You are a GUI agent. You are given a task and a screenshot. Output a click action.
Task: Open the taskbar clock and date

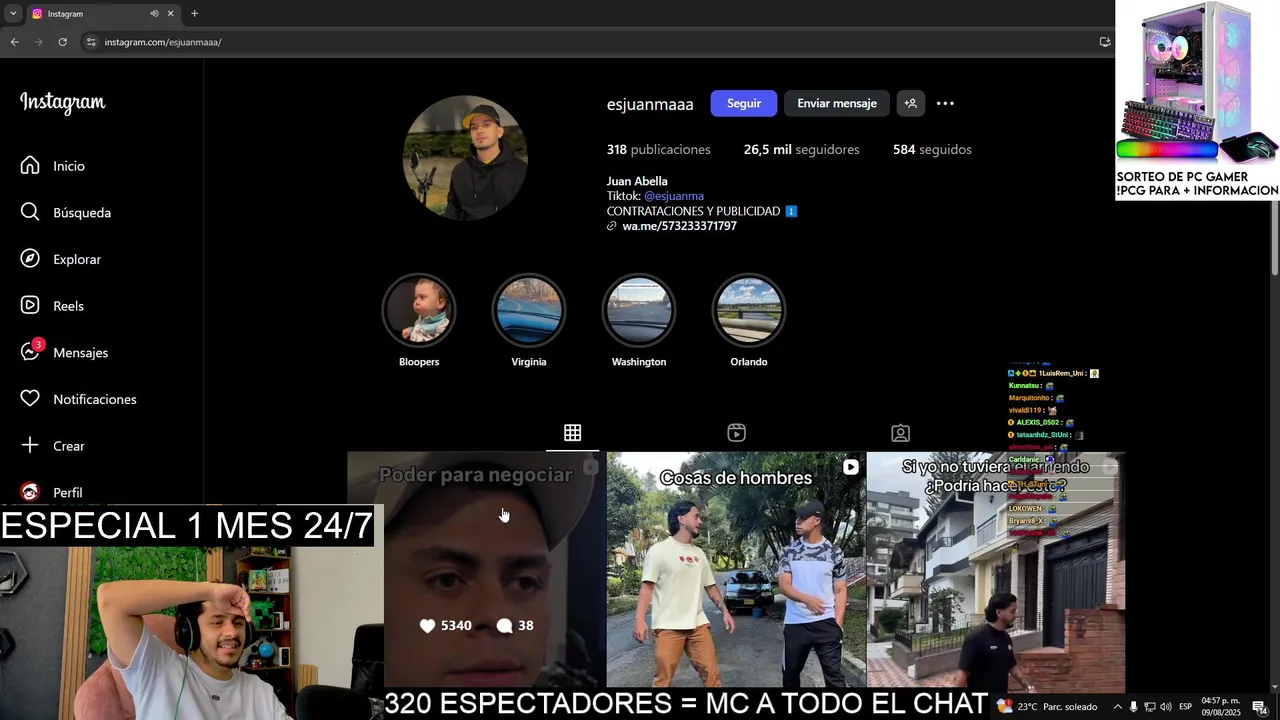(x=1221, y=706)
